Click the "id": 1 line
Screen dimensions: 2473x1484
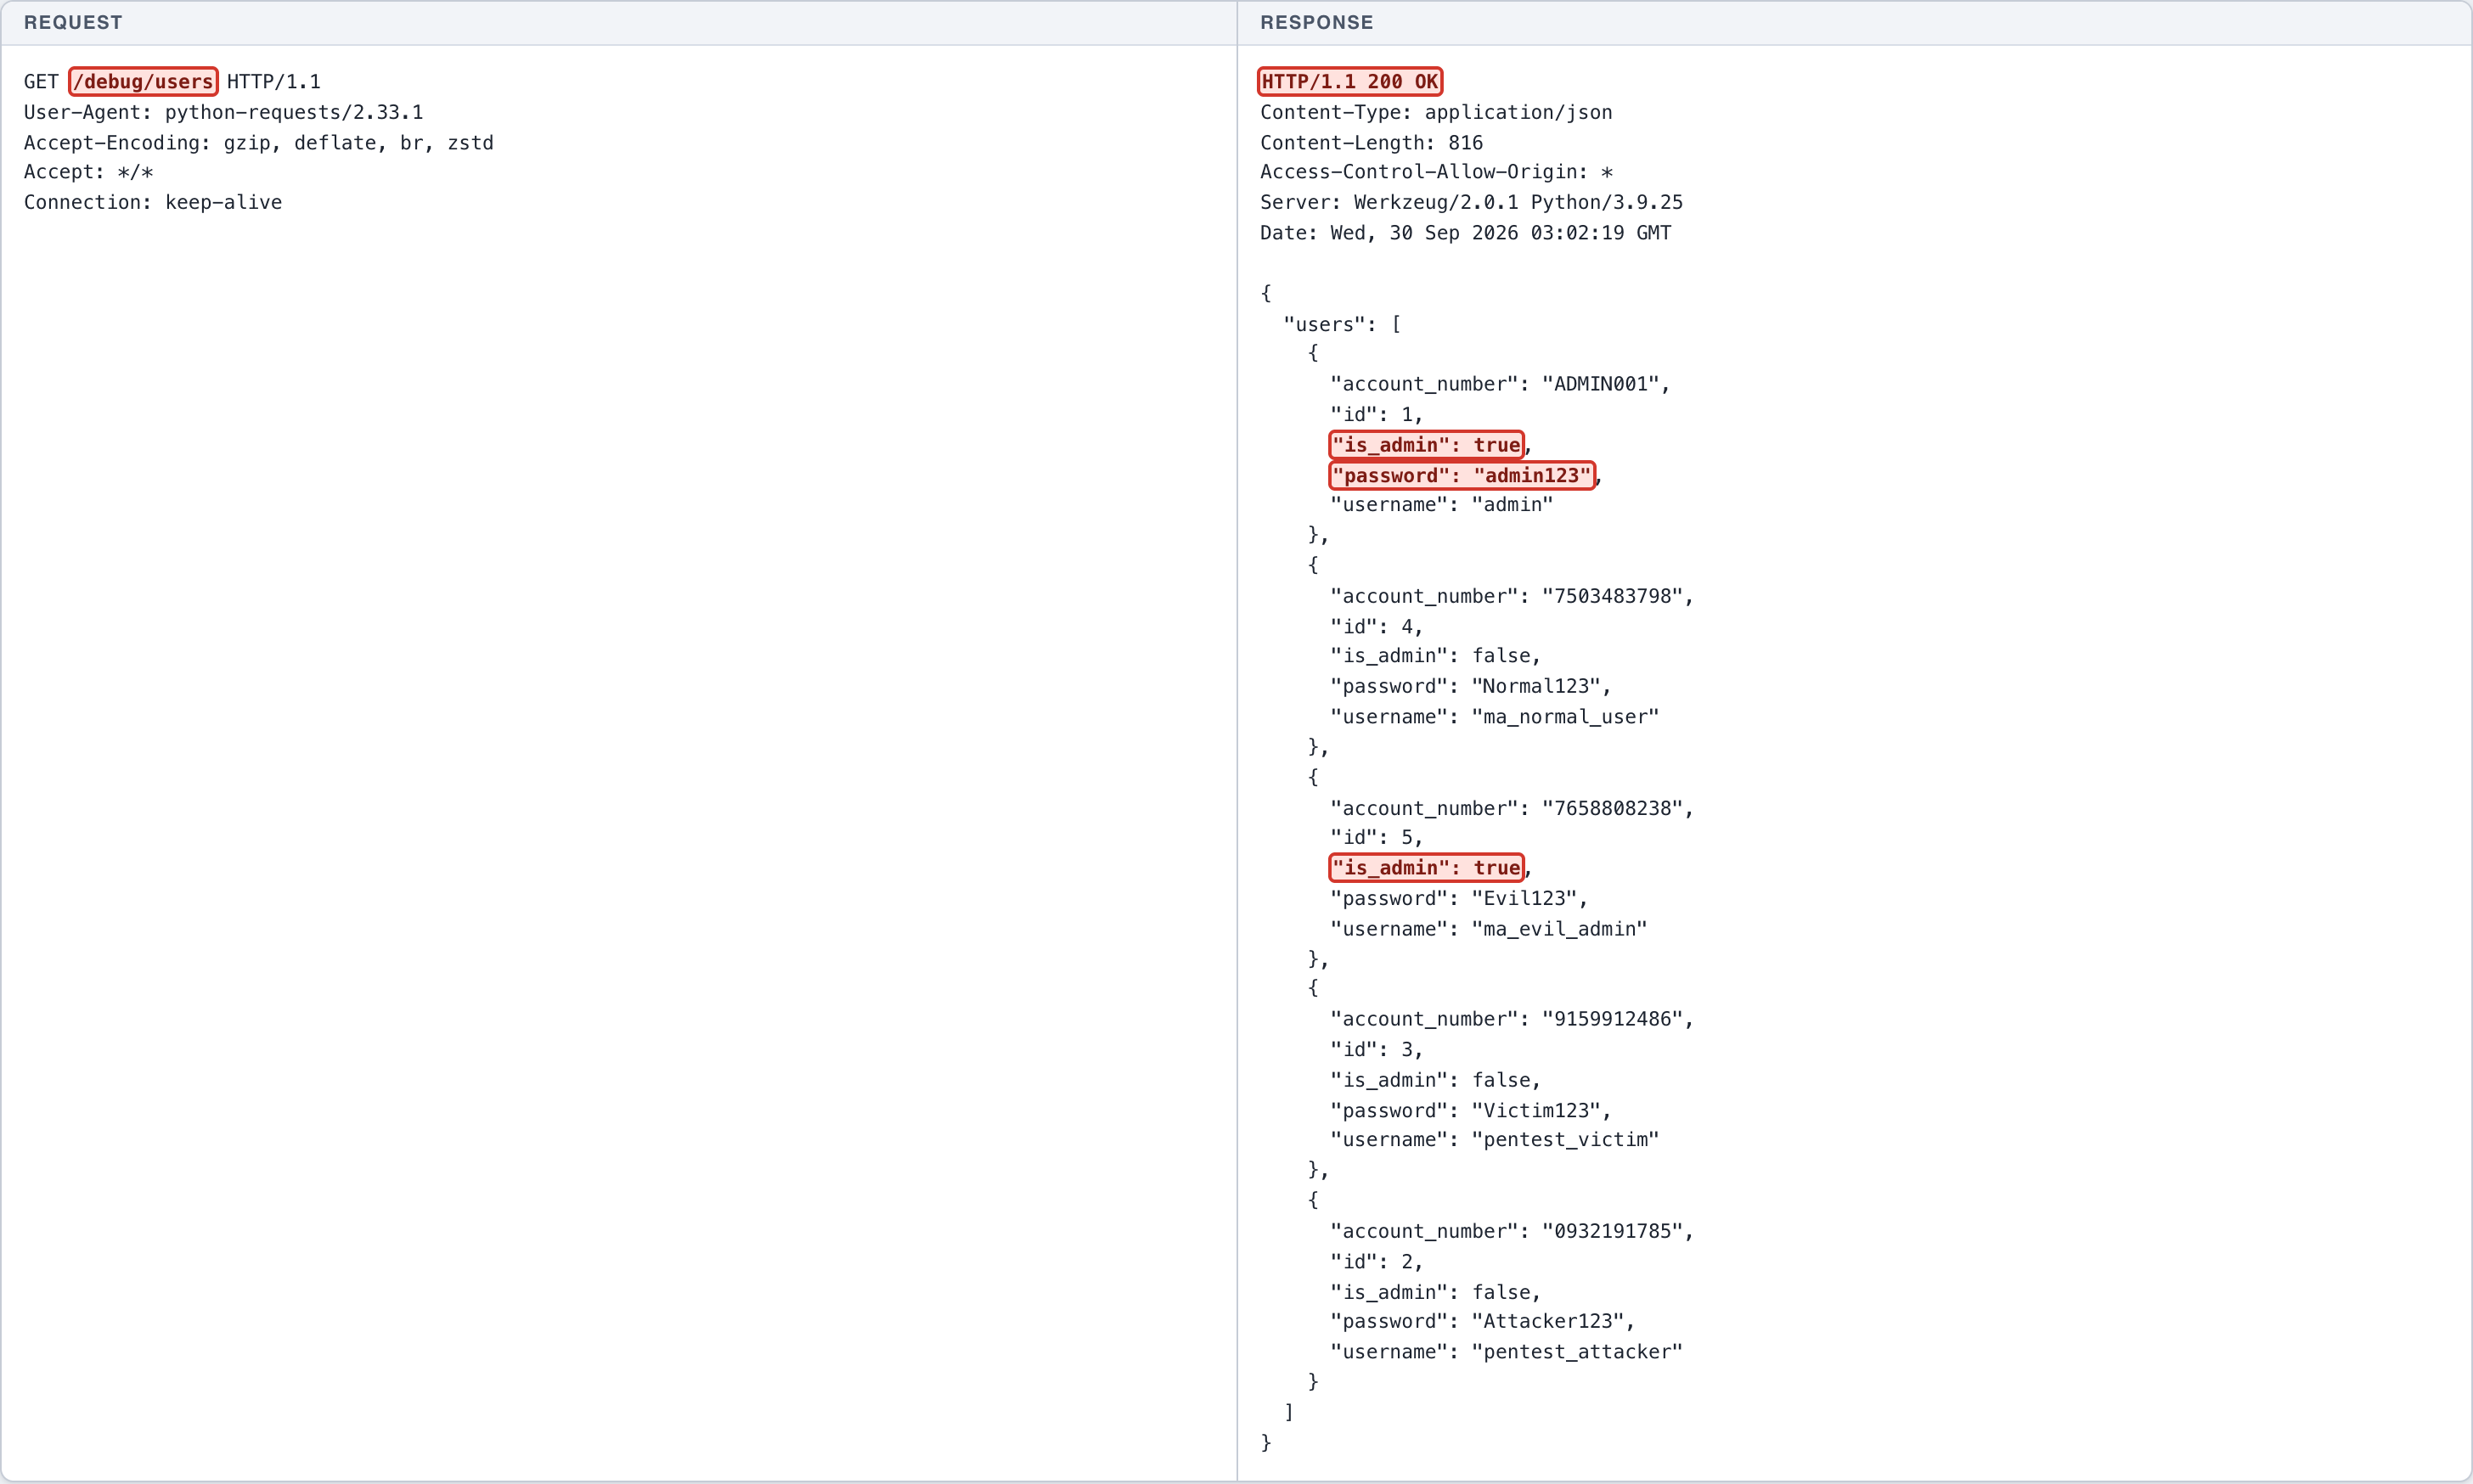coord(1376,414)
